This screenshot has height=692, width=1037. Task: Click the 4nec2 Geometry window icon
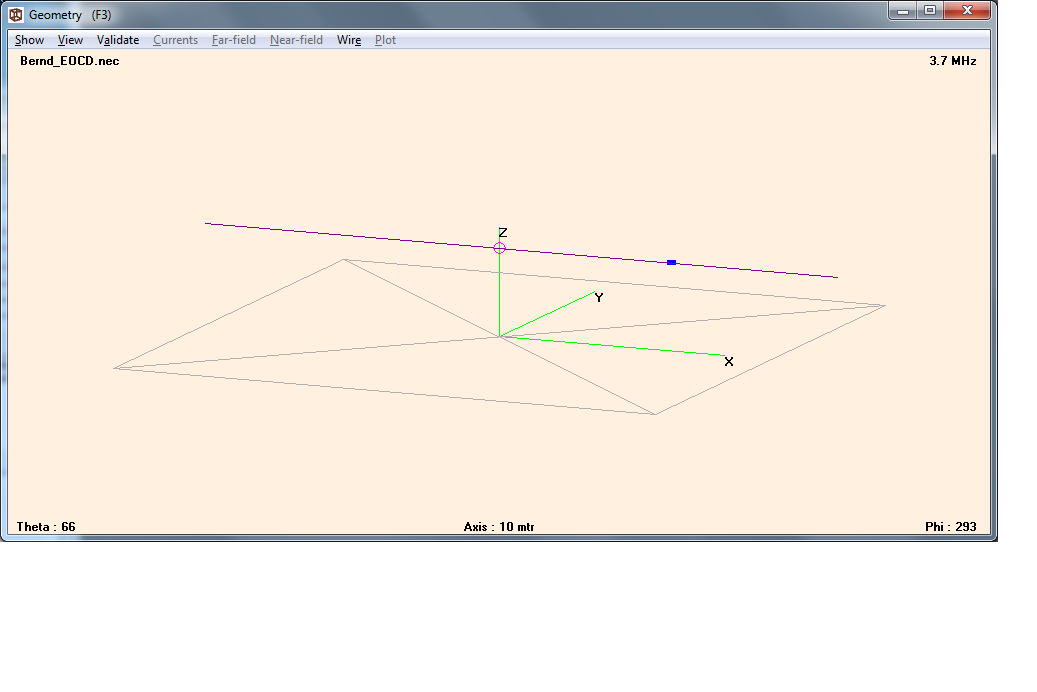[x=16, y=15]
